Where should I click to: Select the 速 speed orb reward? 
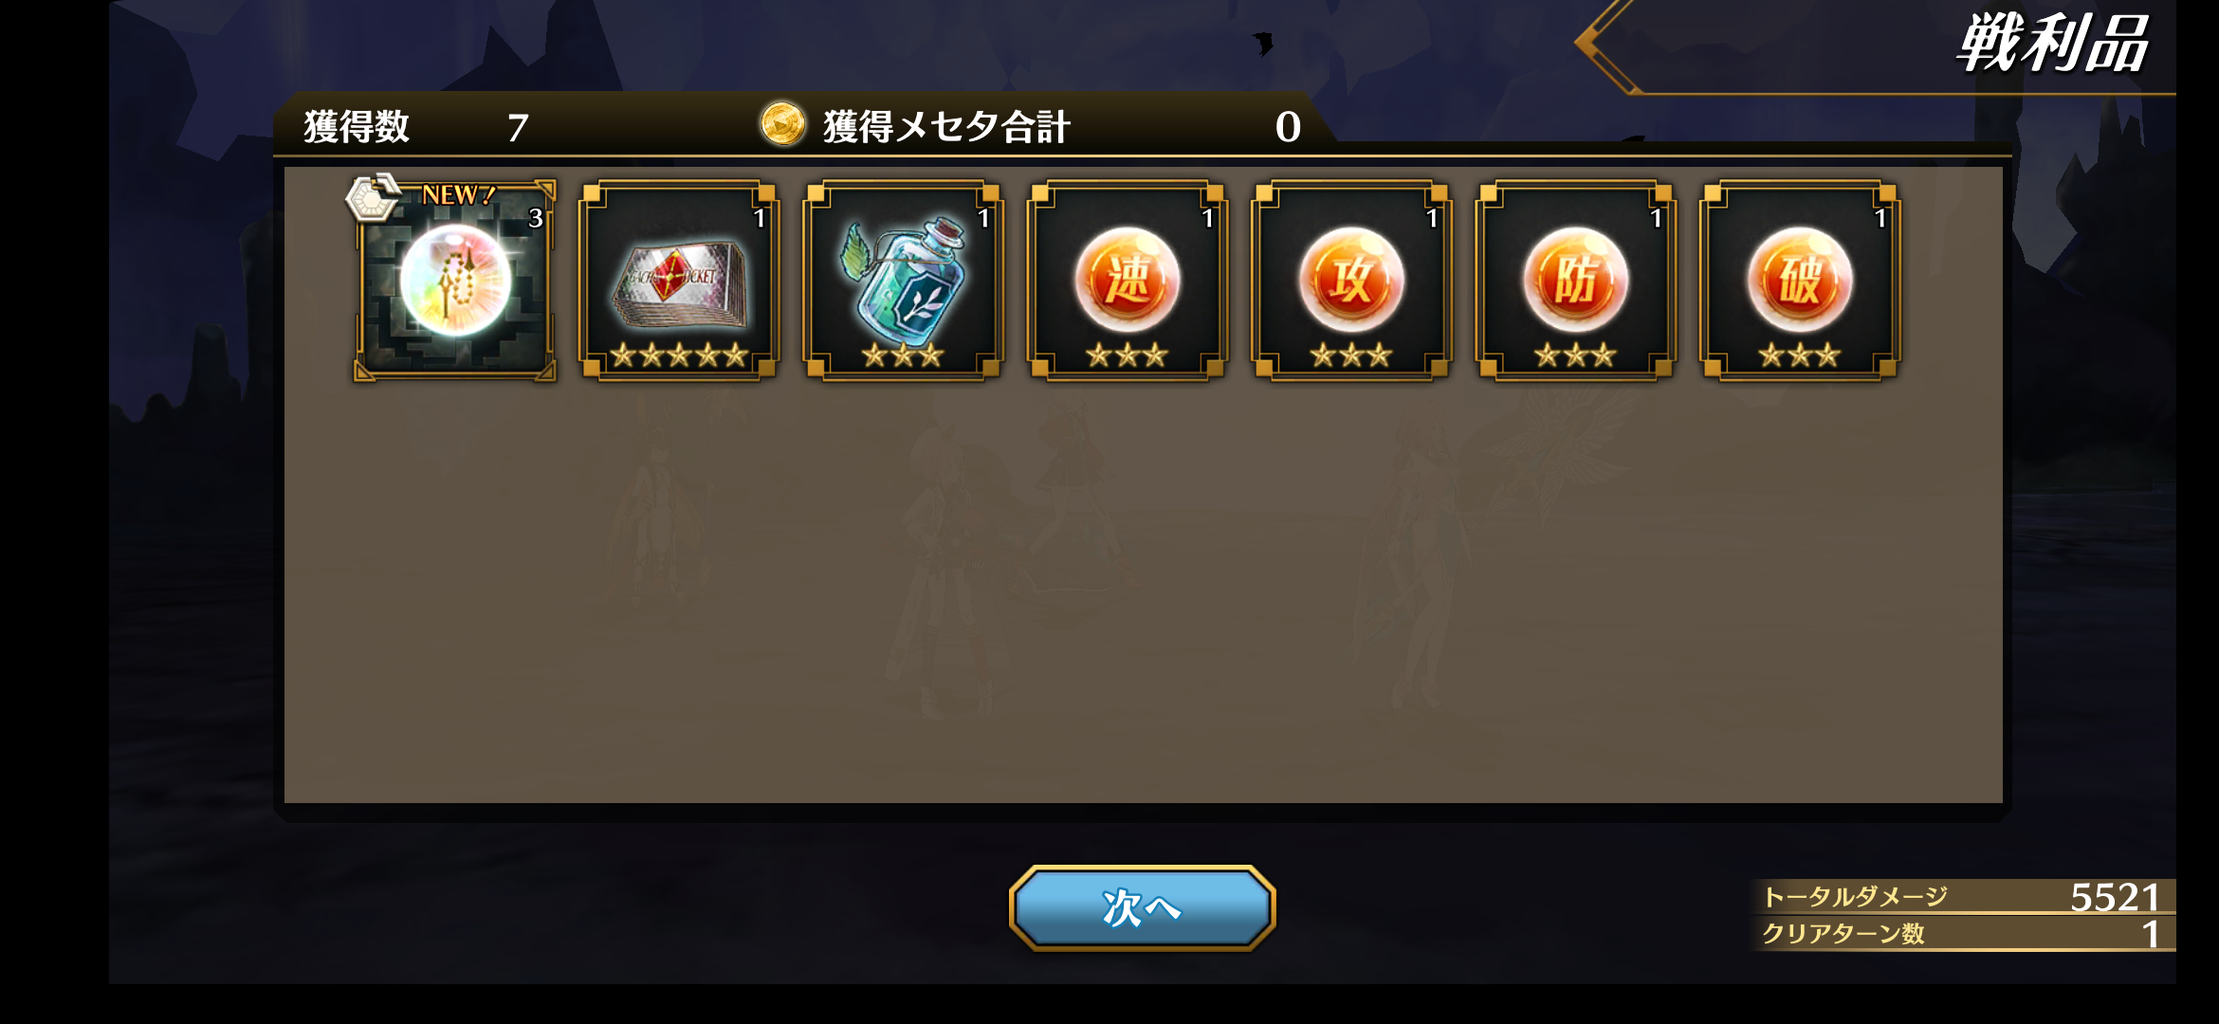[x=1127, y=280]
